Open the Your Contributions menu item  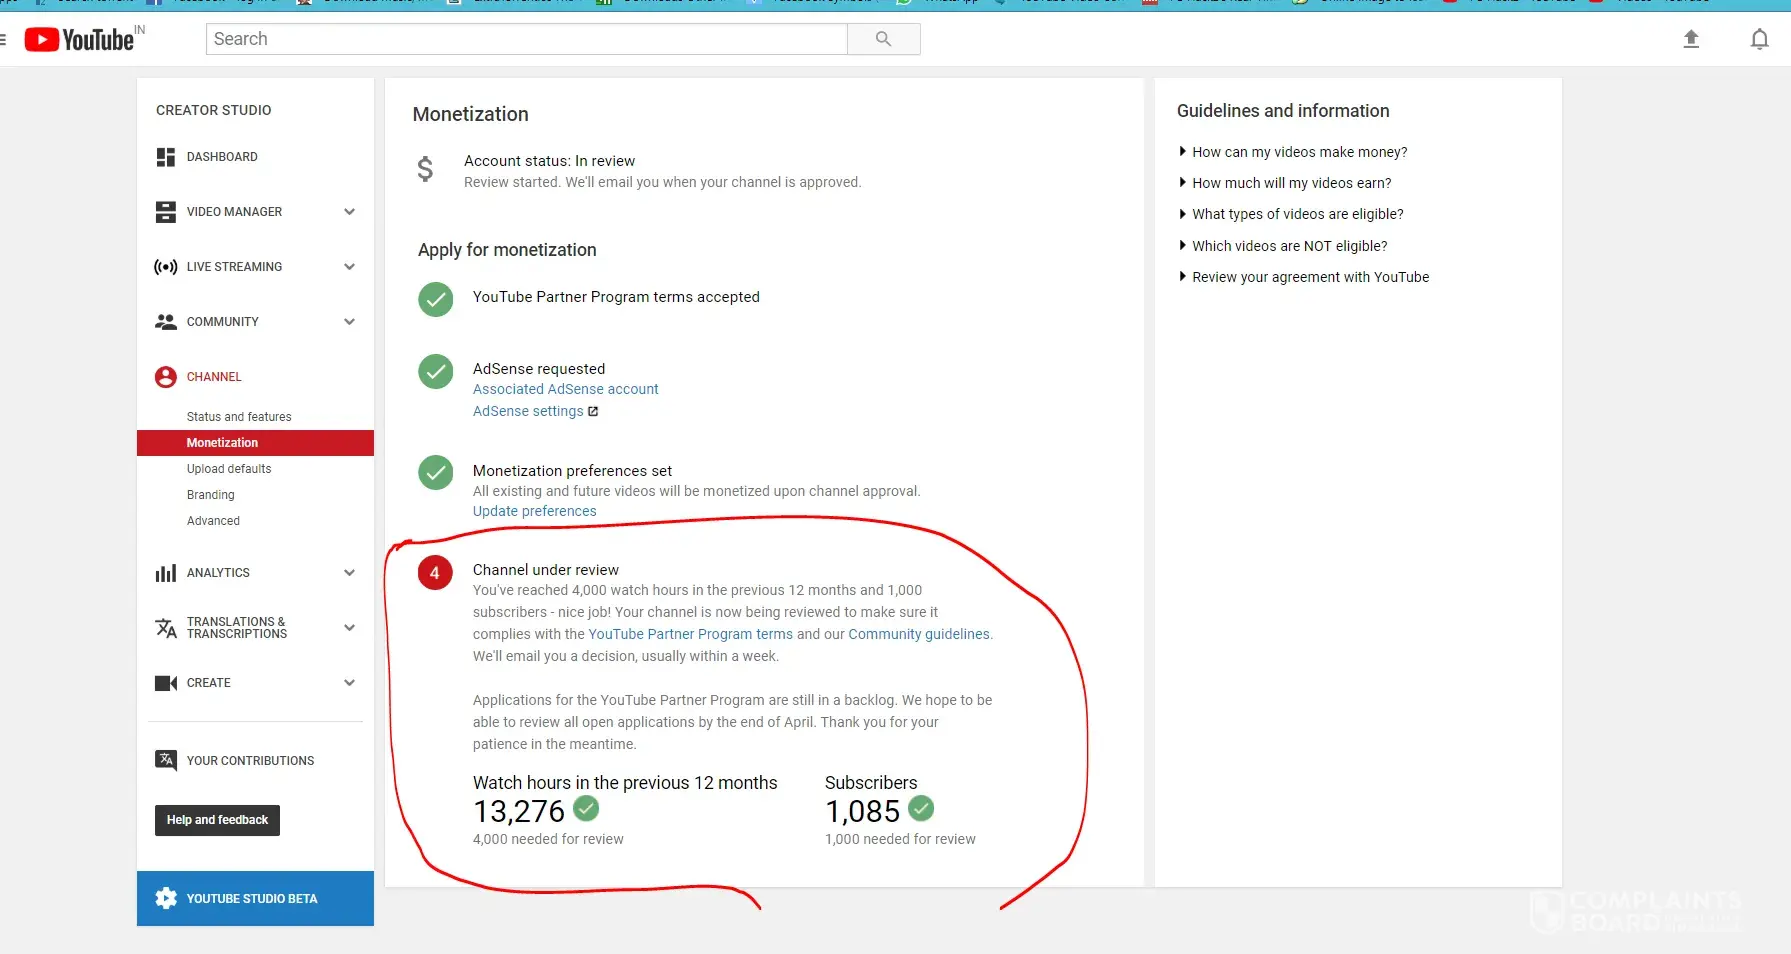click(x=250, y=761)
